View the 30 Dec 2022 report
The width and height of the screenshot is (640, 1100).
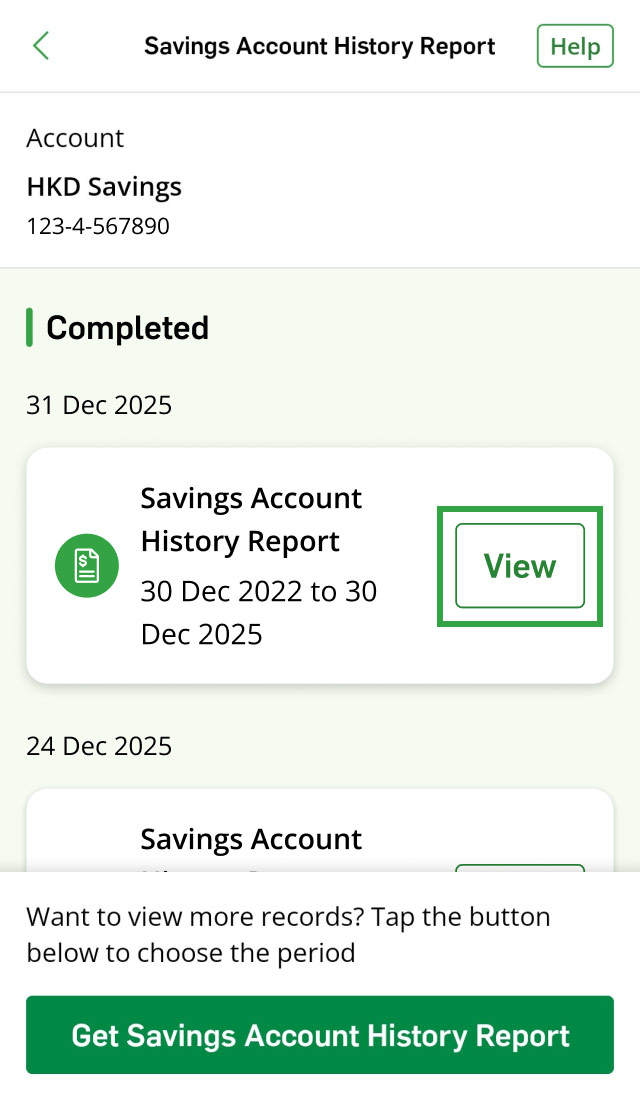click(520, 566)
